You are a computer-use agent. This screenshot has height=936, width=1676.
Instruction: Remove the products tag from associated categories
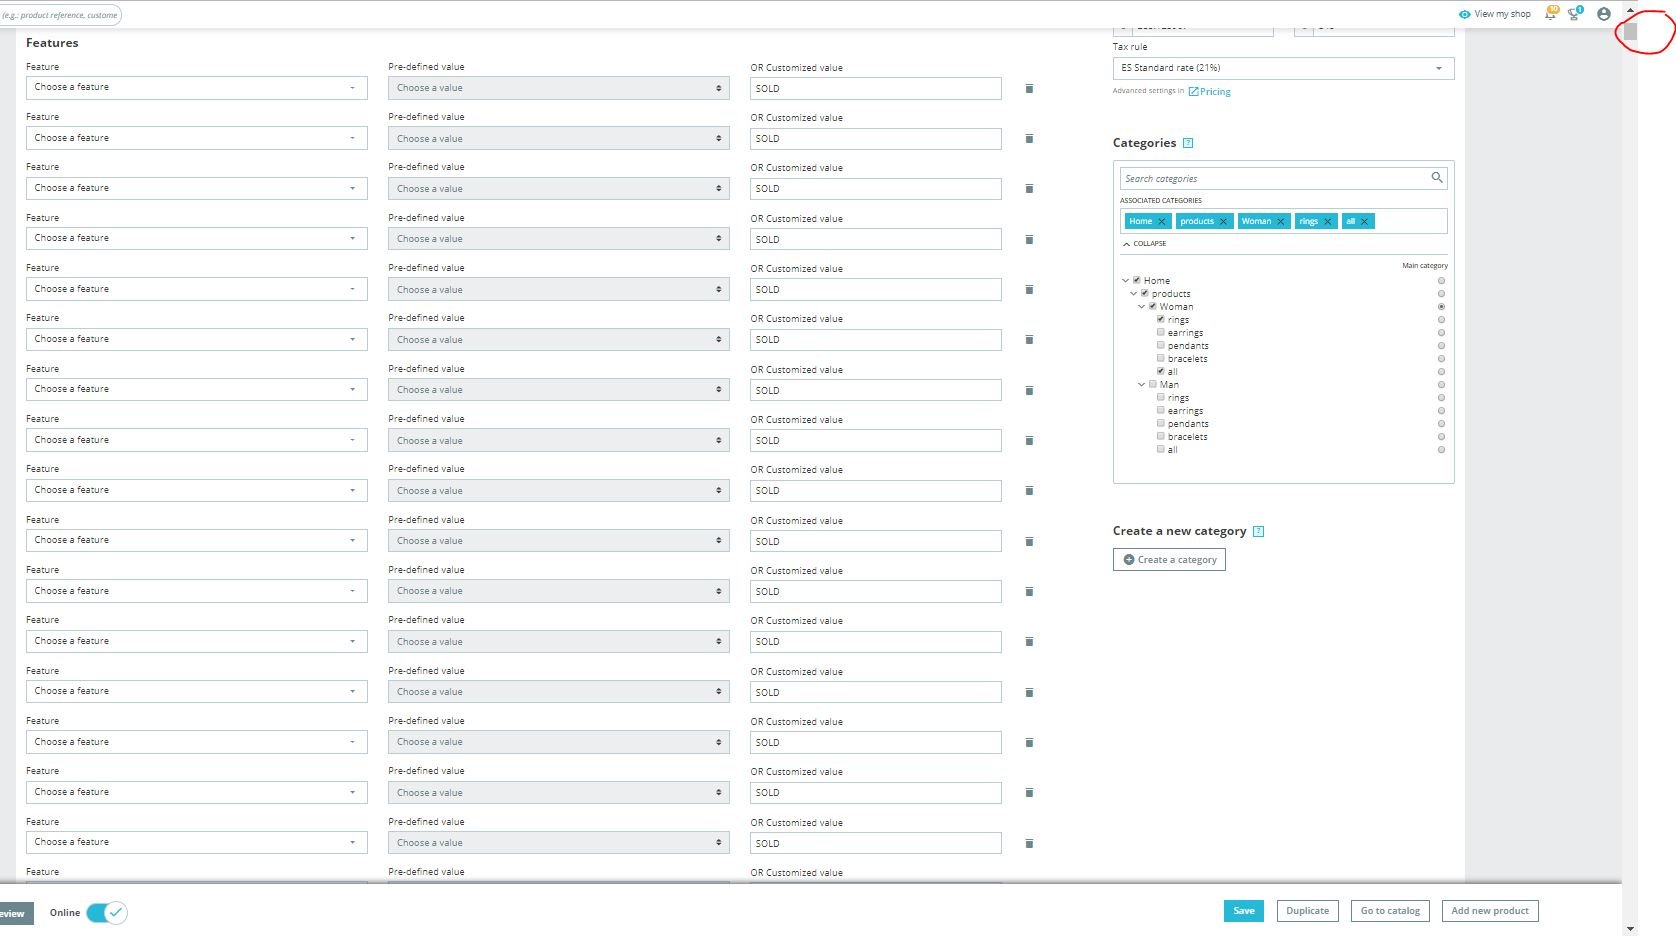1223,222
